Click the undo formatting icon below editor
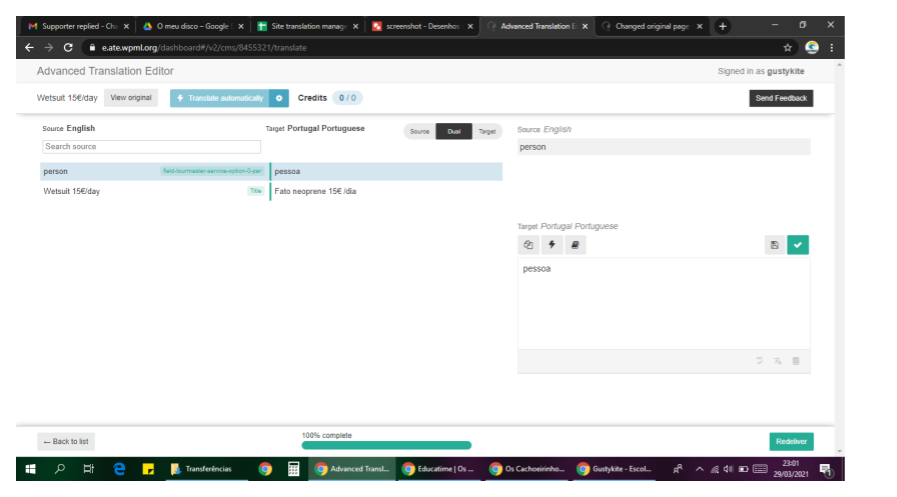This screenshot has height=497, width=897. [759, 361]
